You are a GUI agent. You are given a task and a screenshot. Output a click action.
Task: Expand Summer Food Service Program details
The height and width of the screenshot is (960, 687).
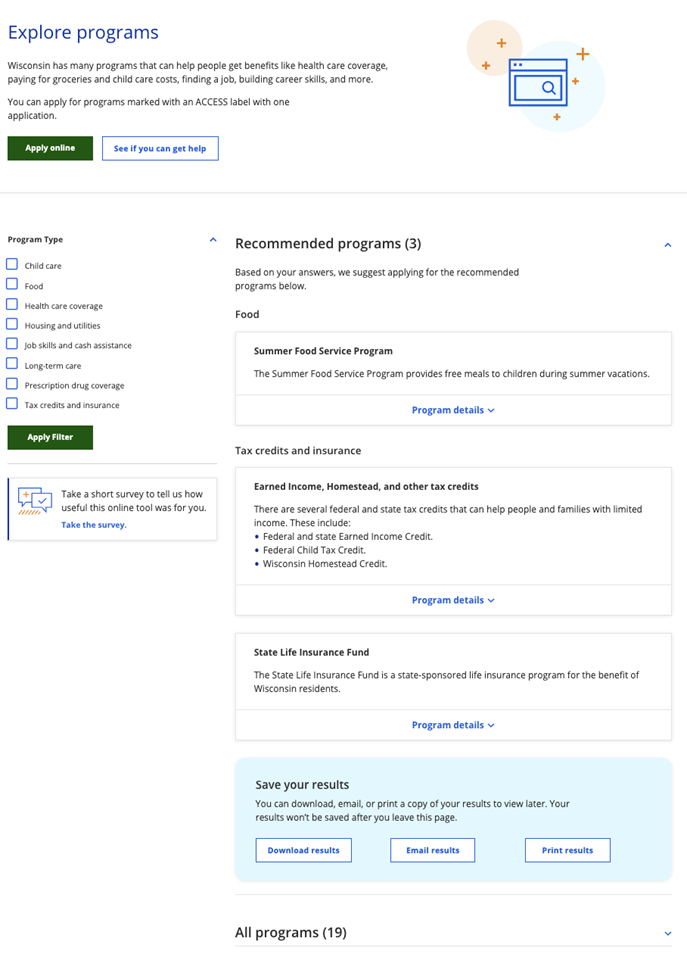coord(453,410)
